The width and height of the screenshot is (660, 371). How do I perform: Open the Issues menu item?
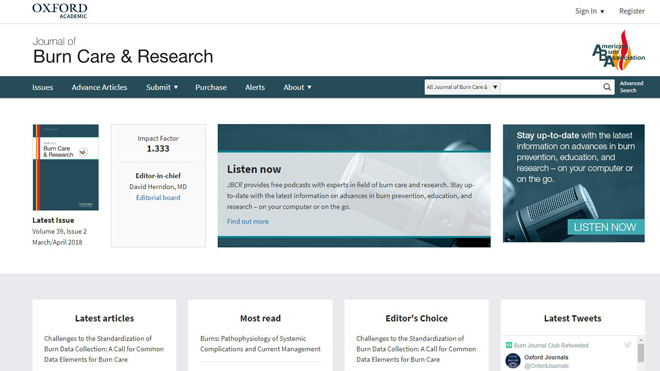(x=43, y=87)
